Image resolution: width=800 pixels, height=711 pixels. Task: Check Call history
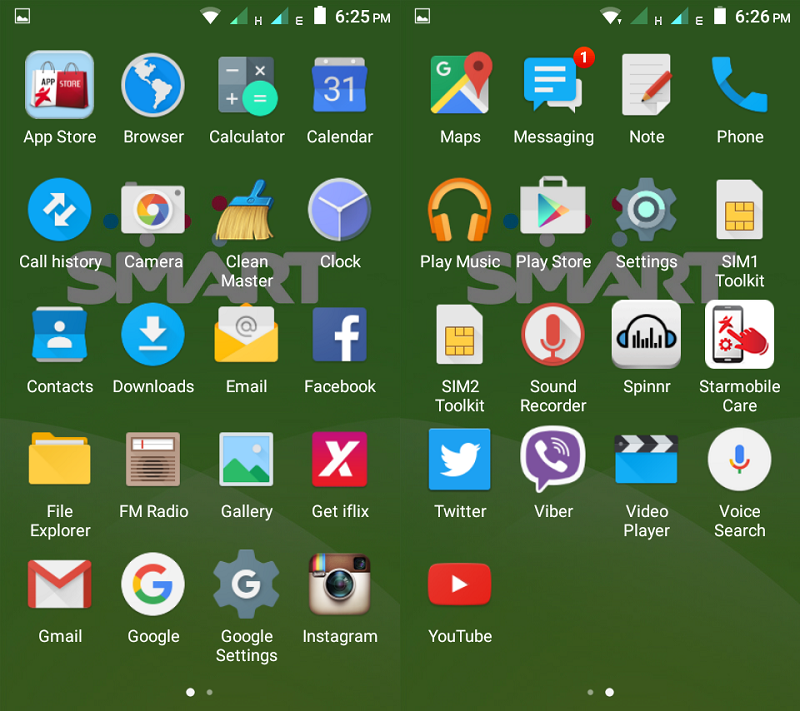(60, 210)
